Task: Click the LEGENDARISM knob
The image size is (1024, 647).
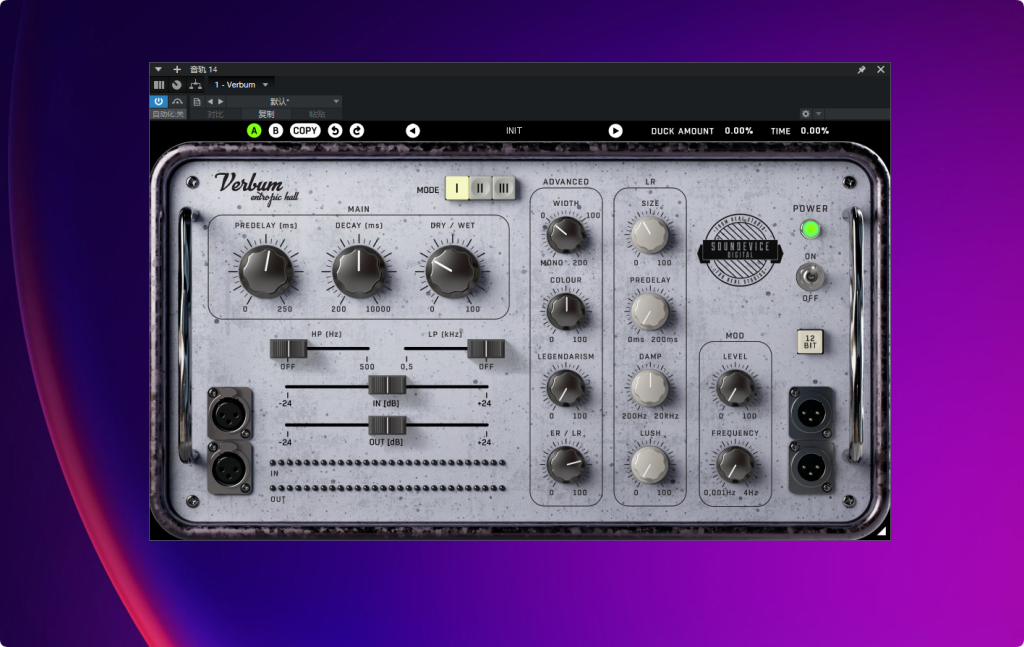Action: click(x=566, y=387)
